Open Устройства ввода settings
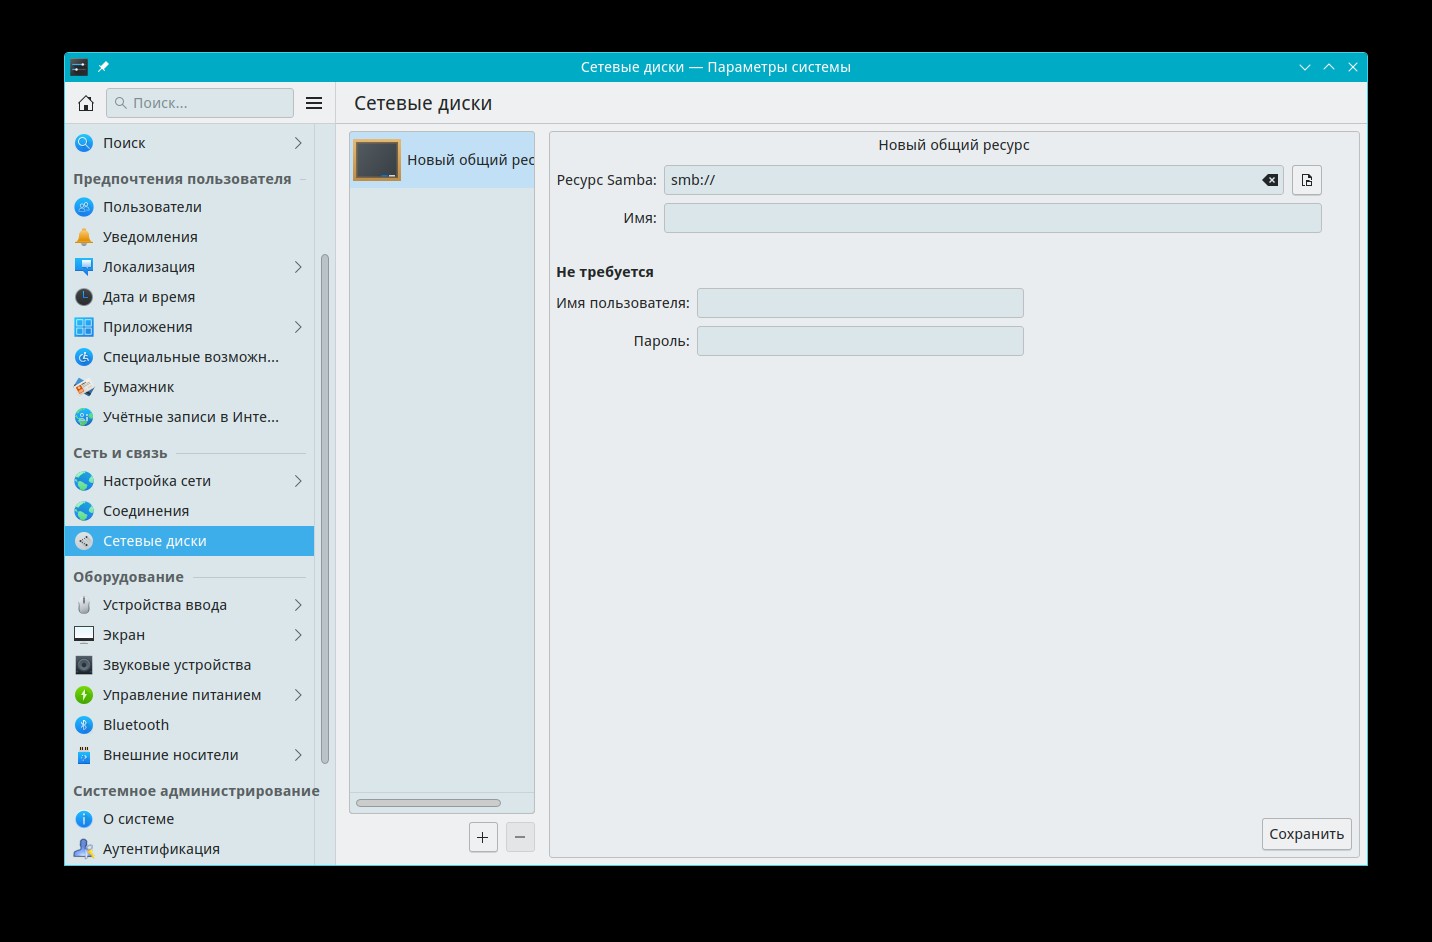 (x=189, y=605)
